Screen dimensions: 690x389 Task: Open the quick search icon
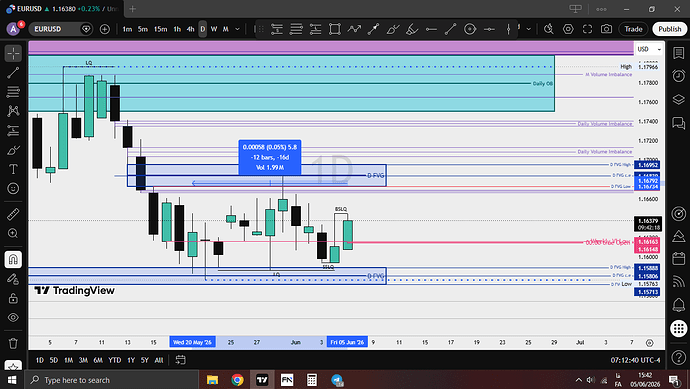(x=549, y=29)
